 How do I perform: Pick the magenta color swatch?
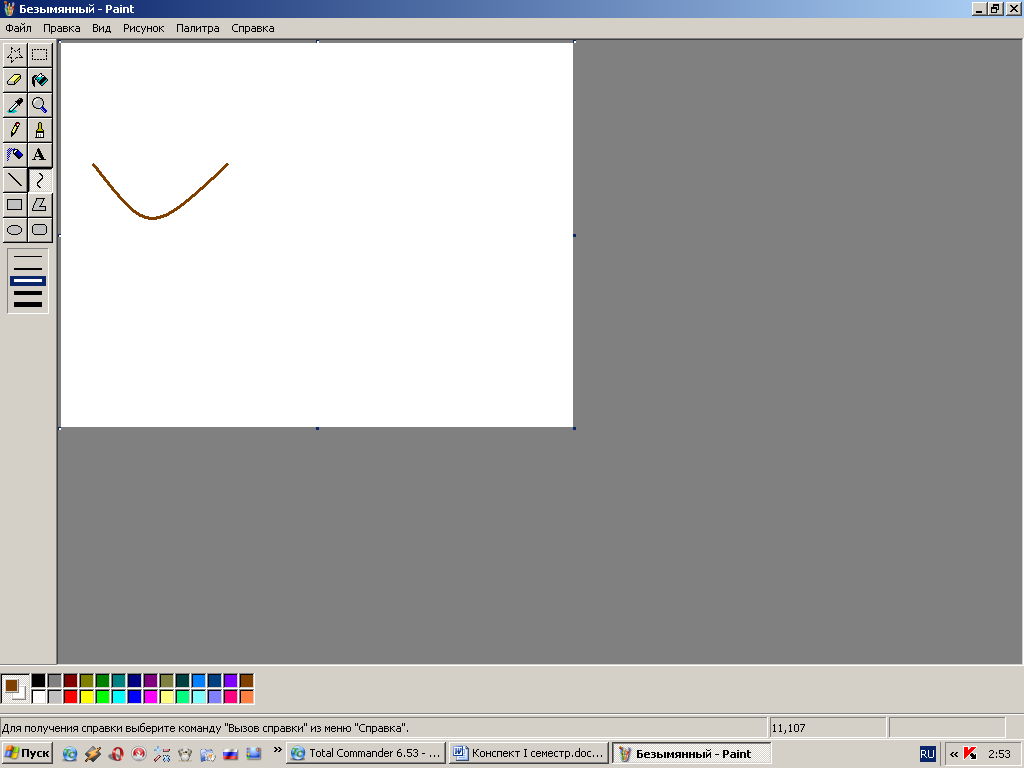151,697
